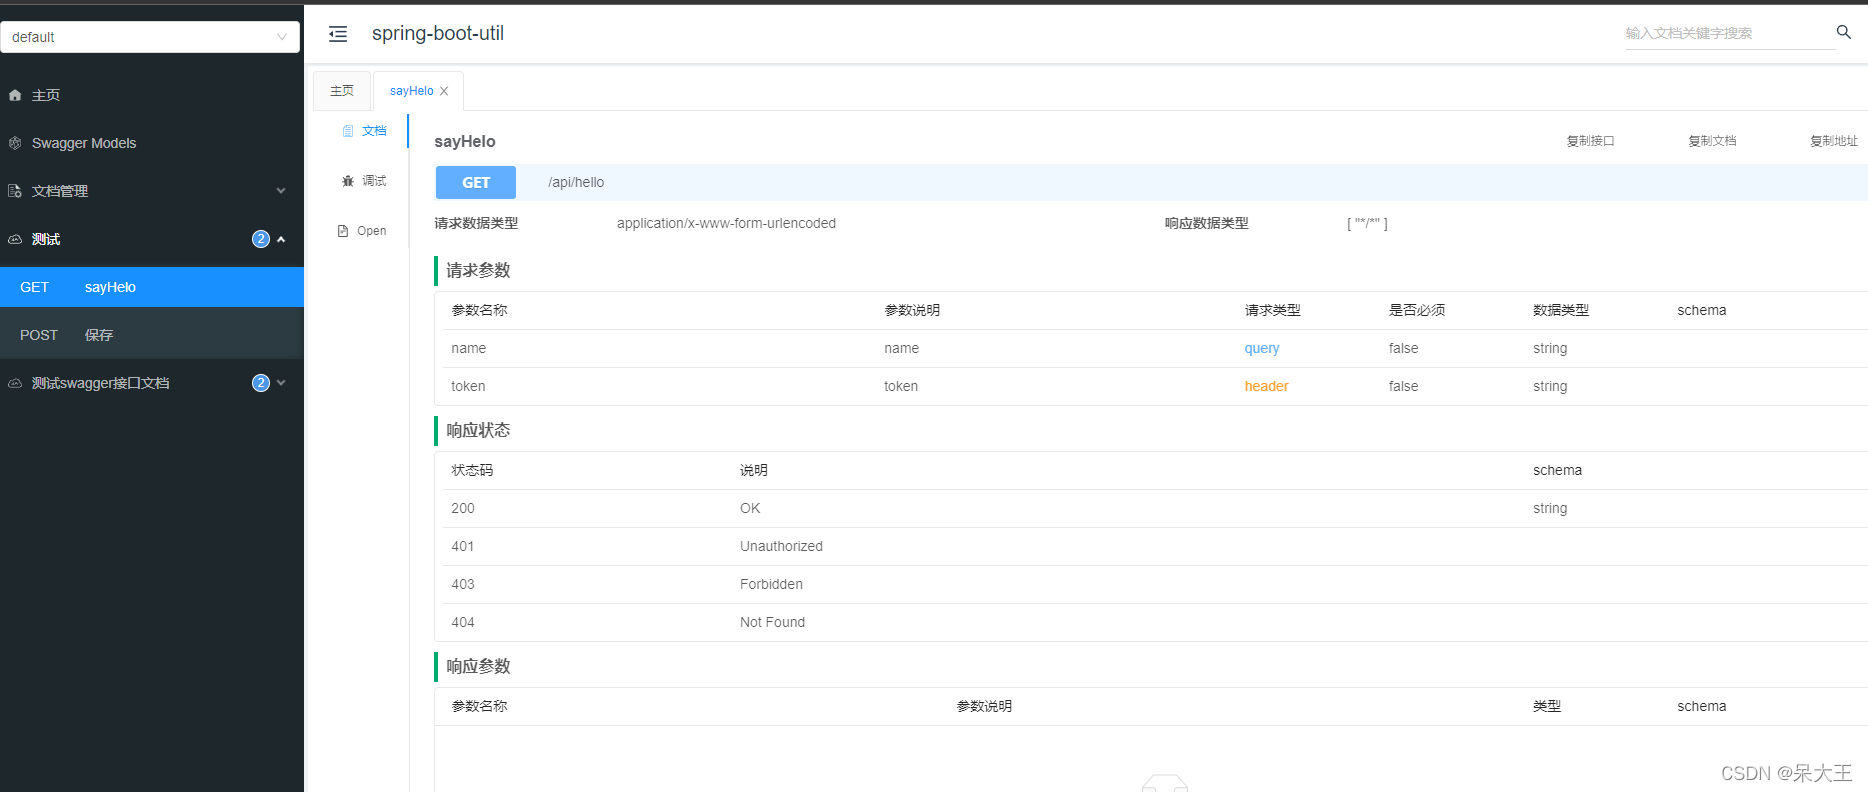Click application/x-www-form-urlencoded value
Screen dimensions: 1868x792
726,224
